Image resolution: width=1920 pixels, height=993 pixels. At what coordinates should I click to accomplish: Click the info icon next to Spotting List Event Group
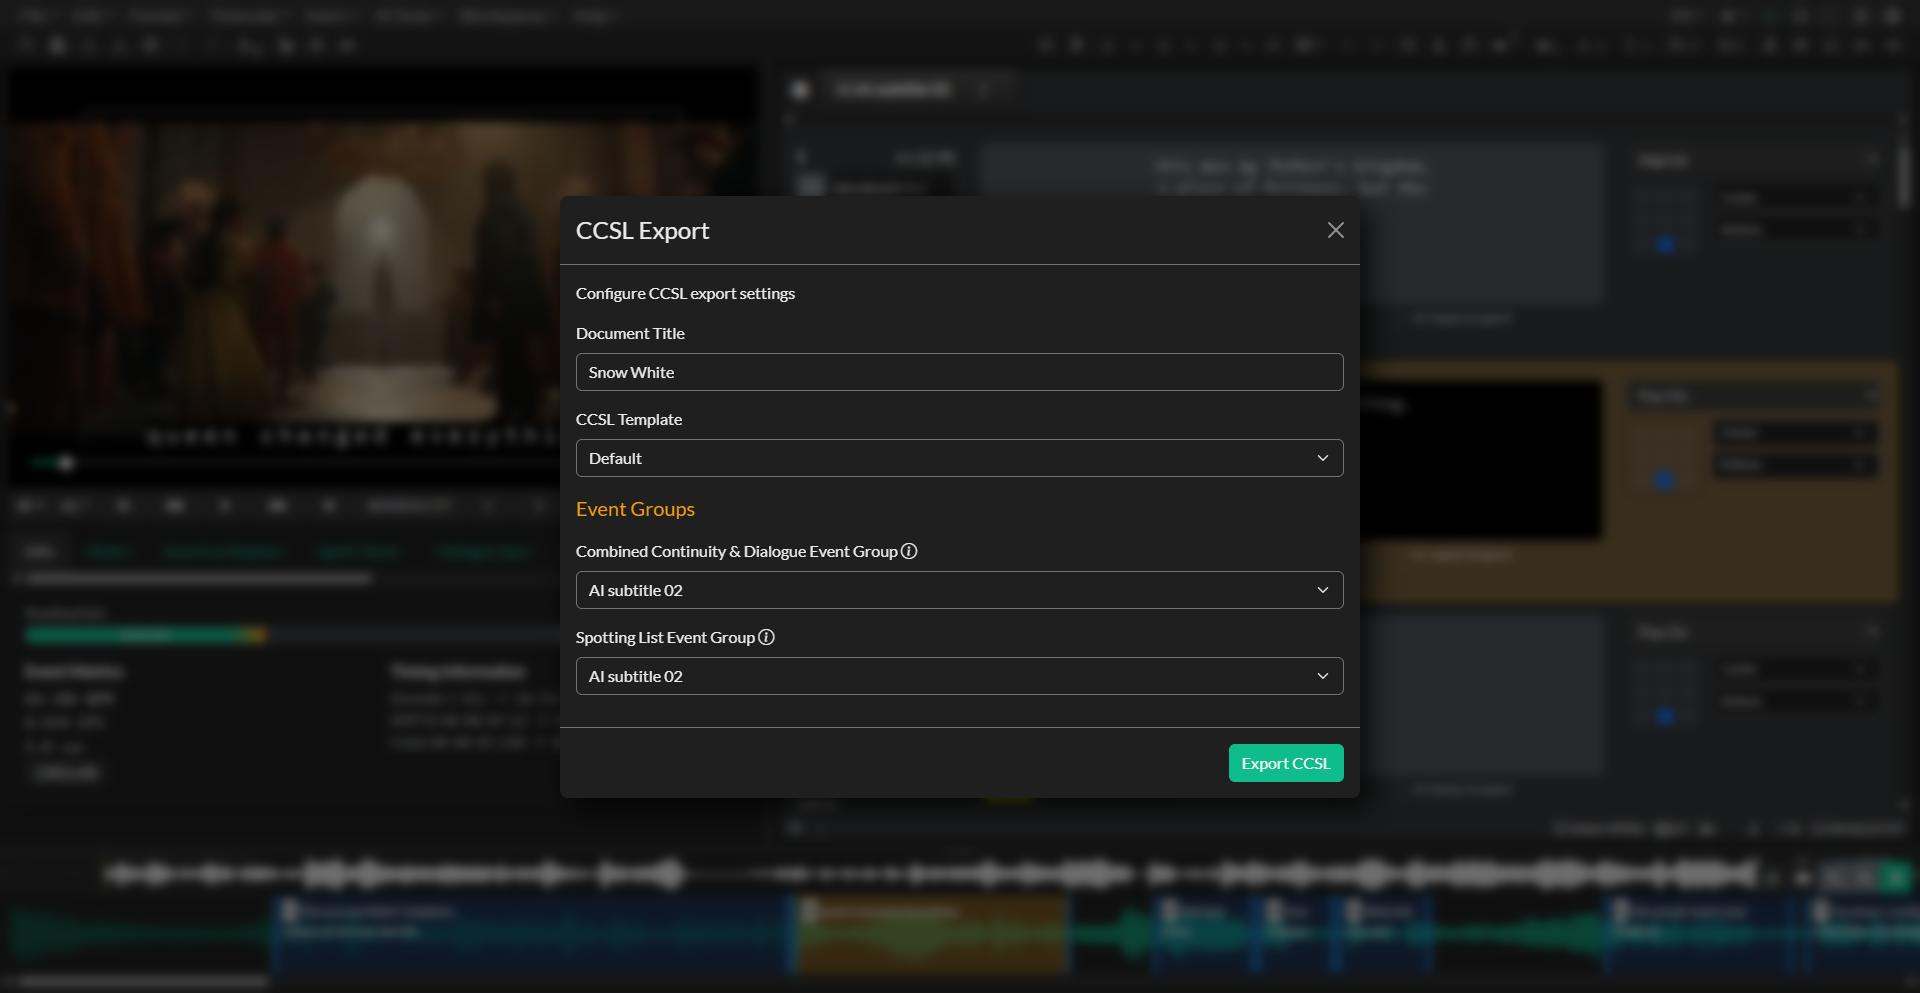coord(766,637)
